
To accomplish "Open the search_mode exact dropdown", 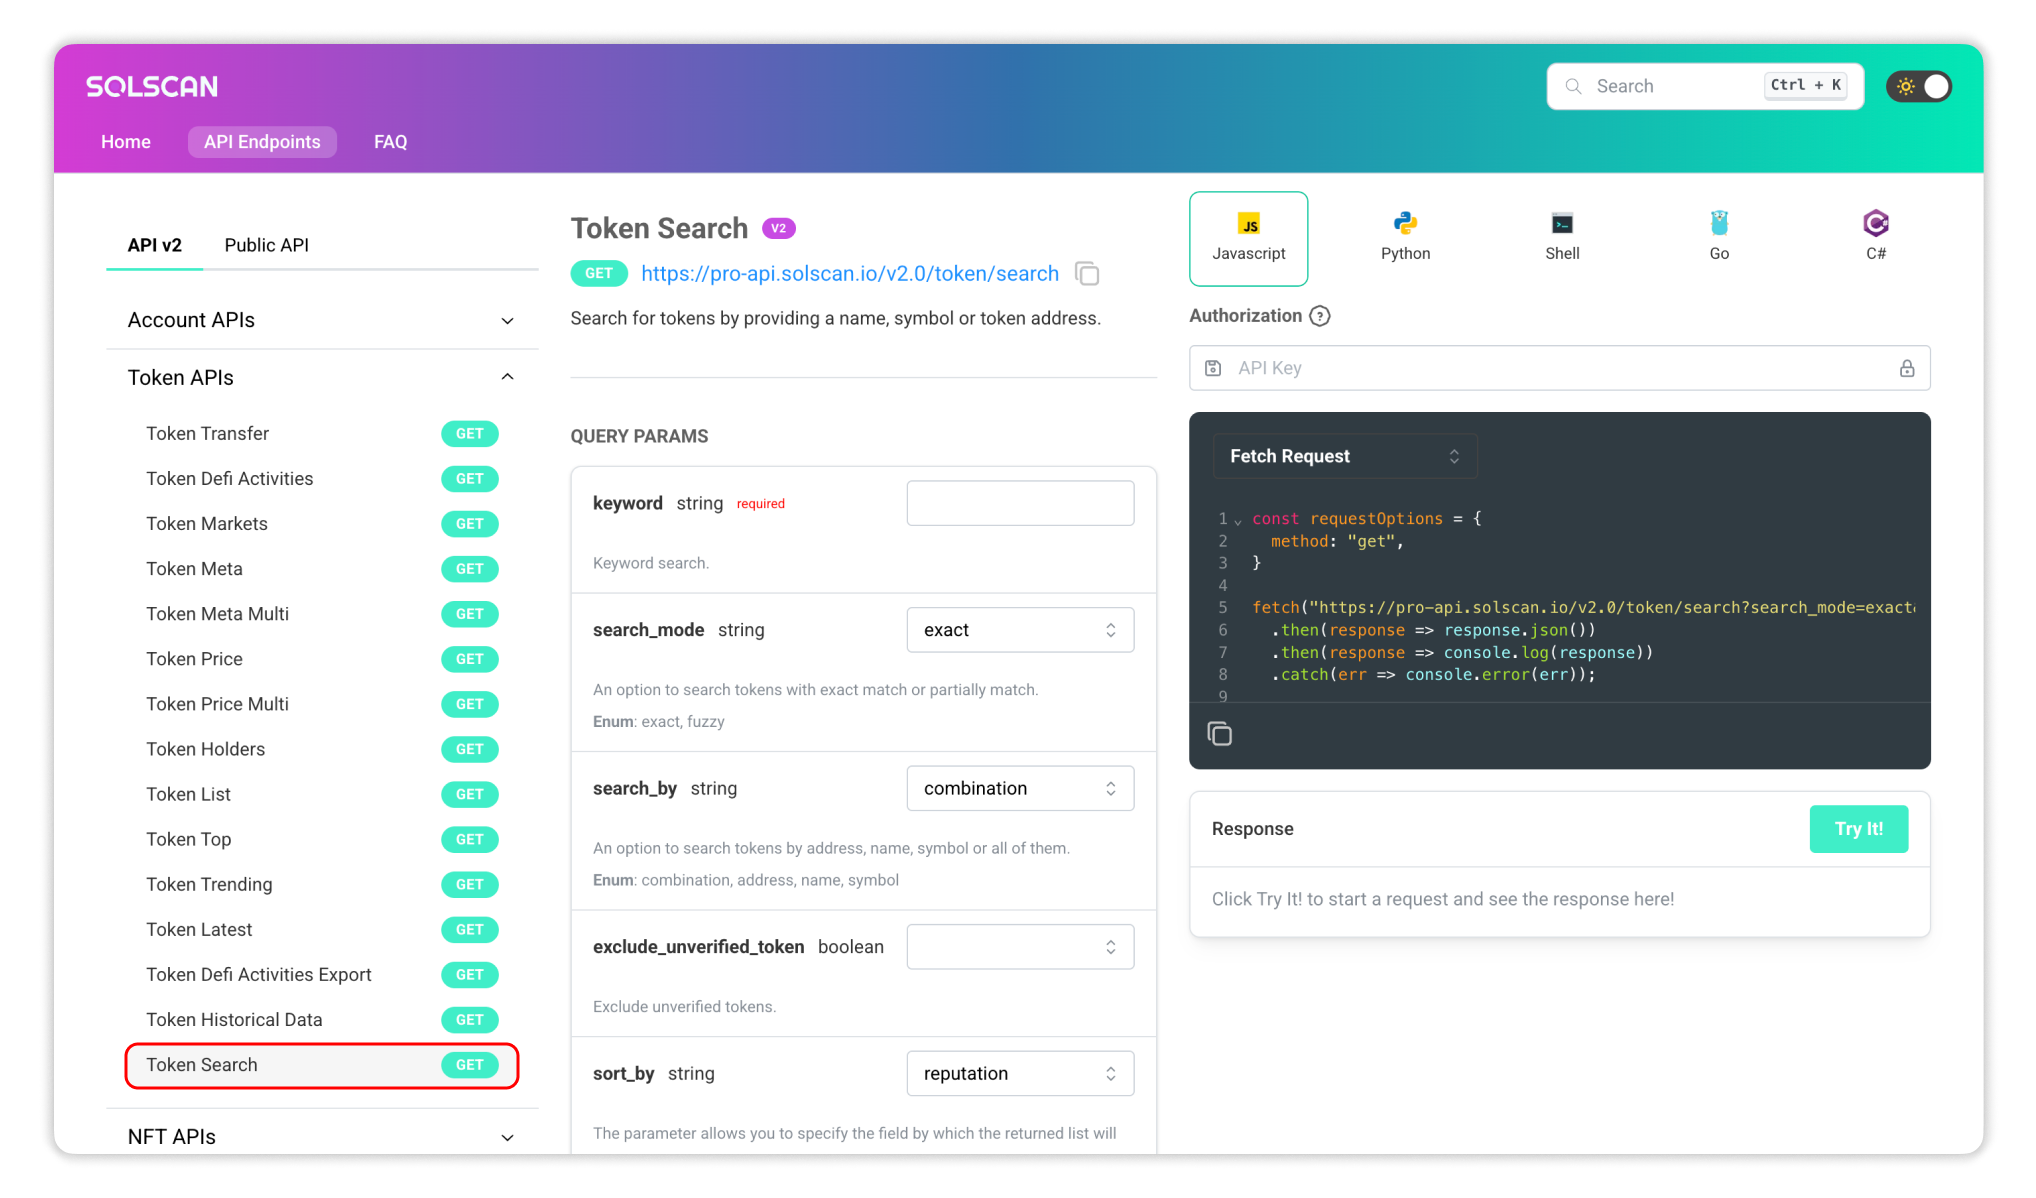I will pyautogui.click(x=1019, y=630).
